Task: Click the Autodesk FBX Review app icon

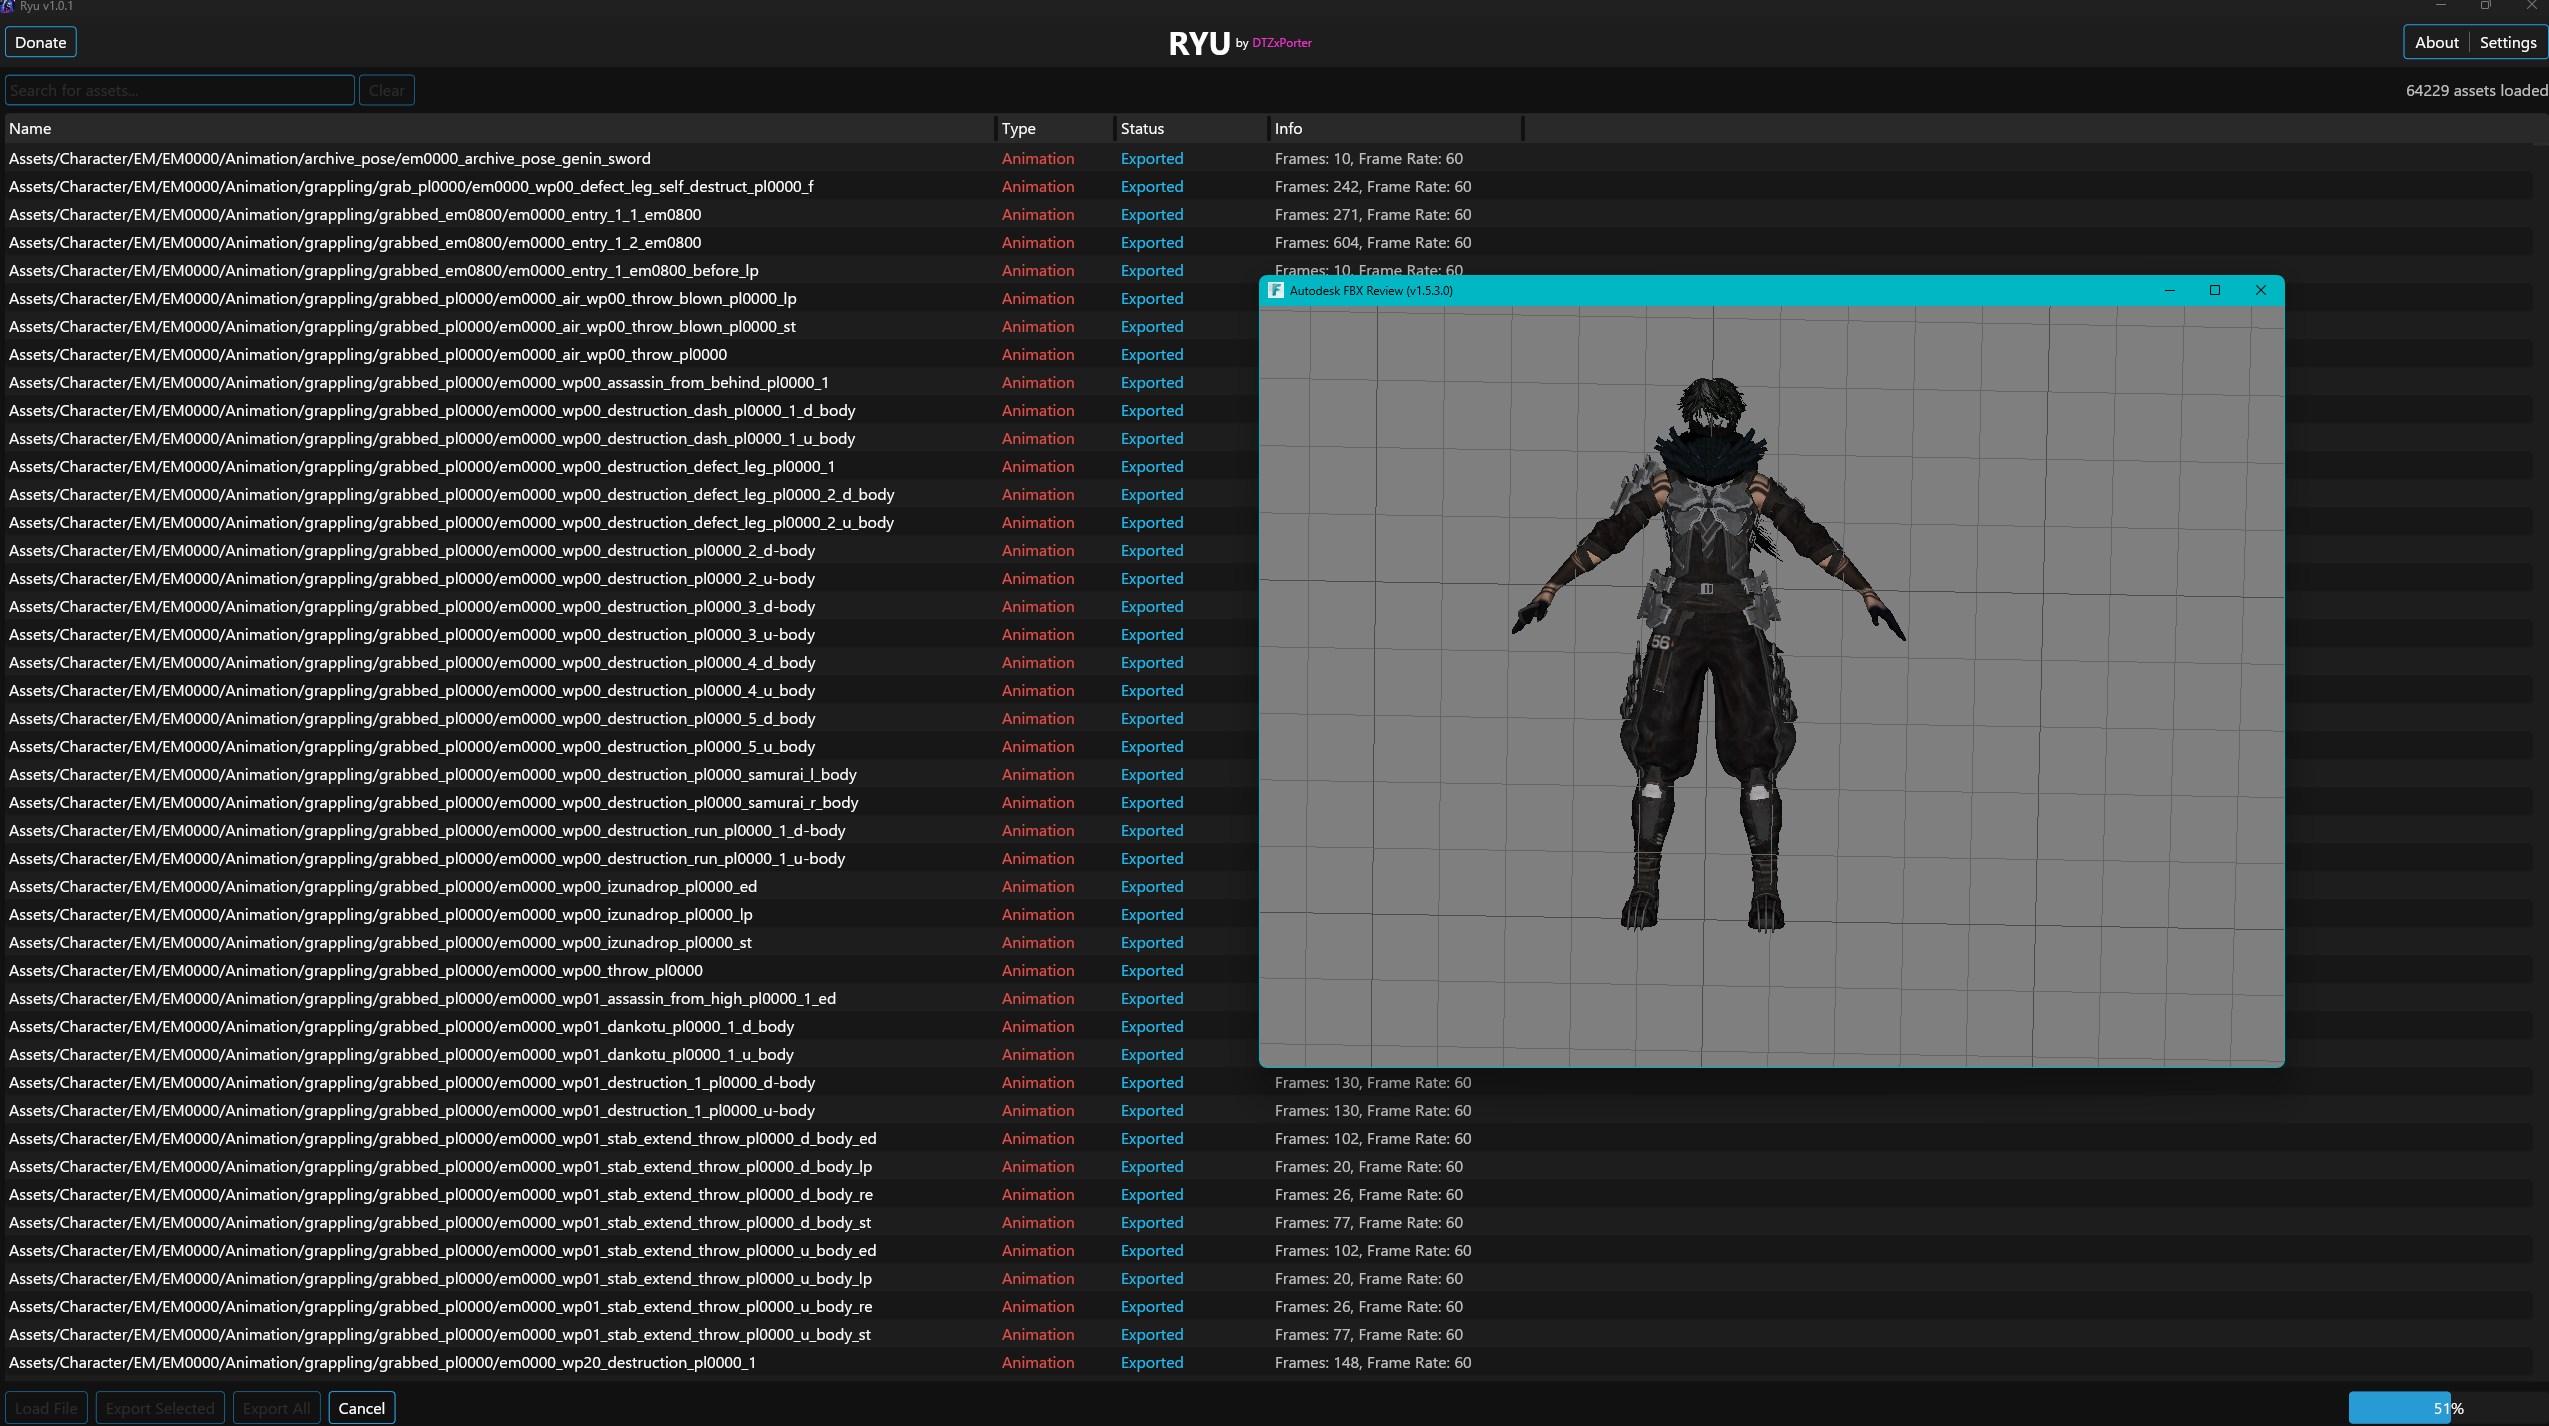Action: pos(1275,290)
